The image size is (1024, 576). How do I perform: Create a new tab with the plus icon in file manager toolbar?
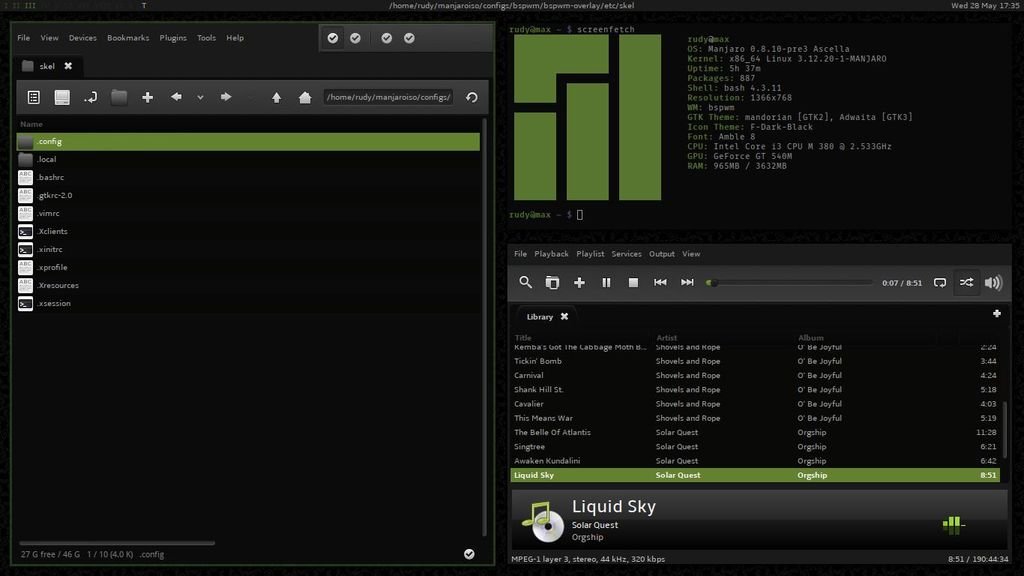147,97
